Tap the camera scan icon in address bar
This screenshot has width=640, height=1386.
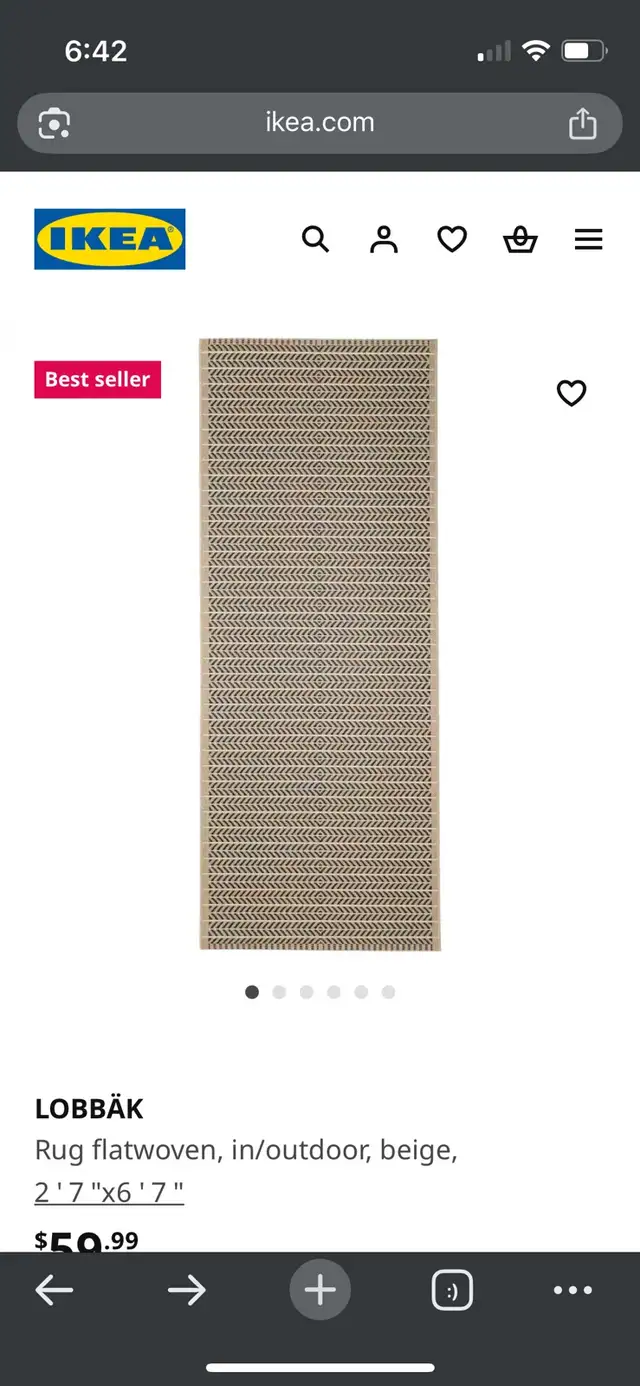click(x=54, y=123)
